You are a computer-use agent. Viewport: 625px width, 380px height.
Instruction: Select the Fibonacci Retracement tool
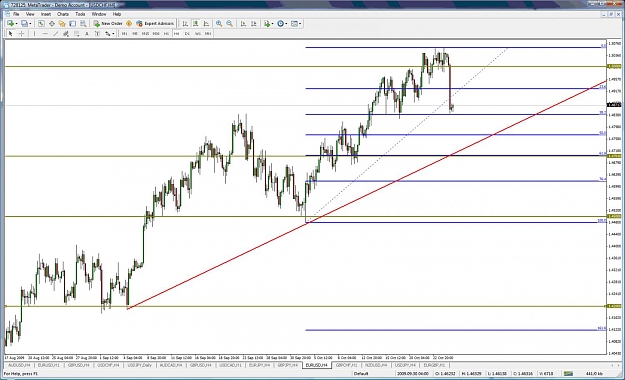coord(76,33)
